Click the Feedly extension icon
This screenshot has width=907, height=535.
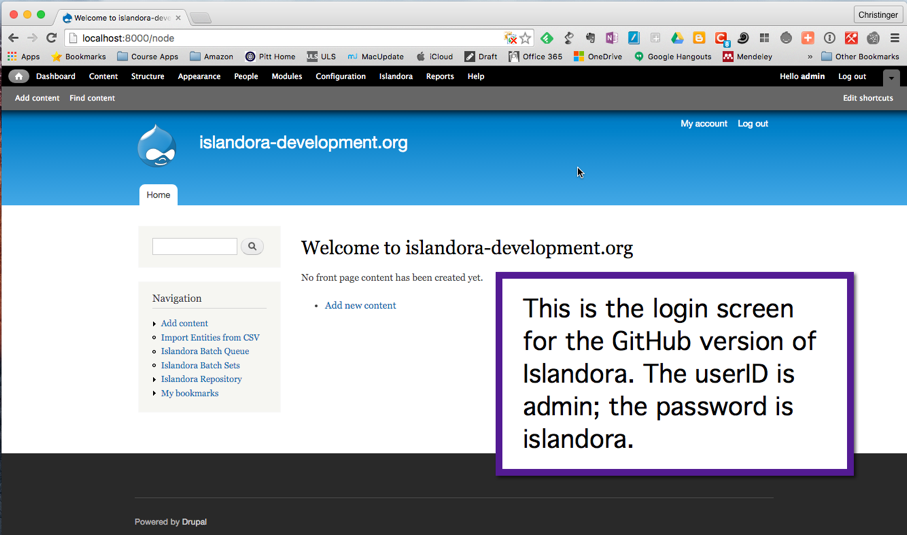tap(547, 38)
